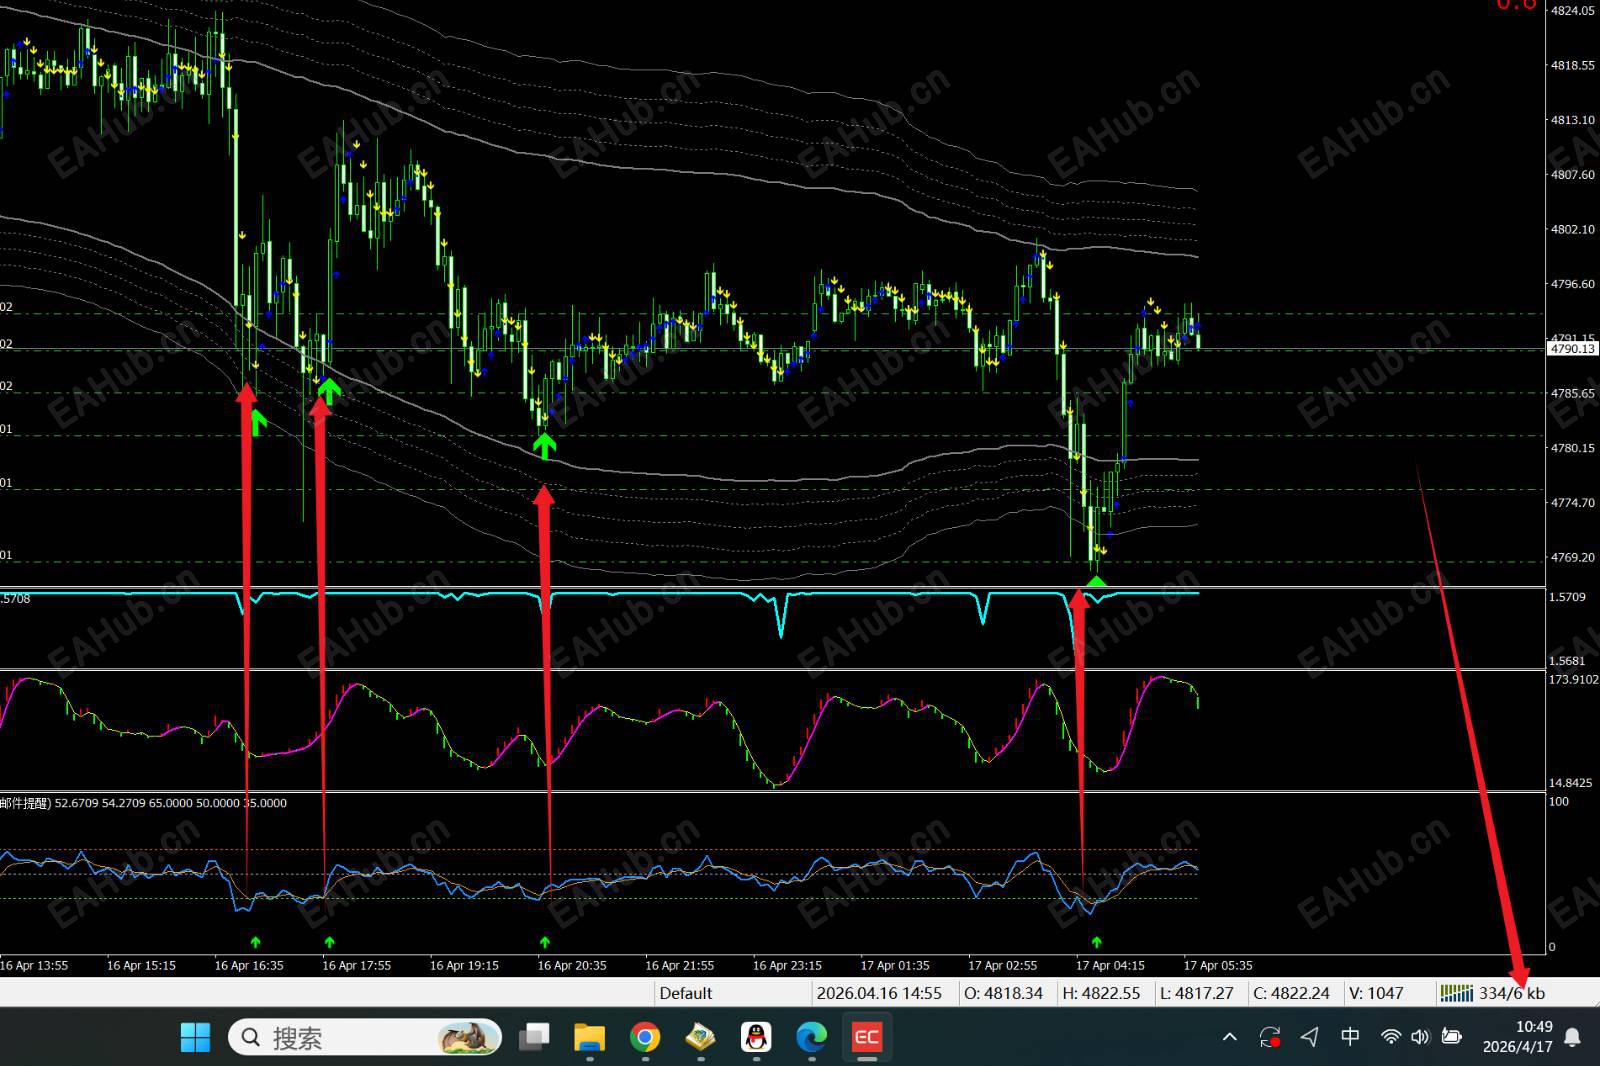Click the close price C: 4822.24
Viewport: 1600px width, 1066px height.
(1292, 993)
